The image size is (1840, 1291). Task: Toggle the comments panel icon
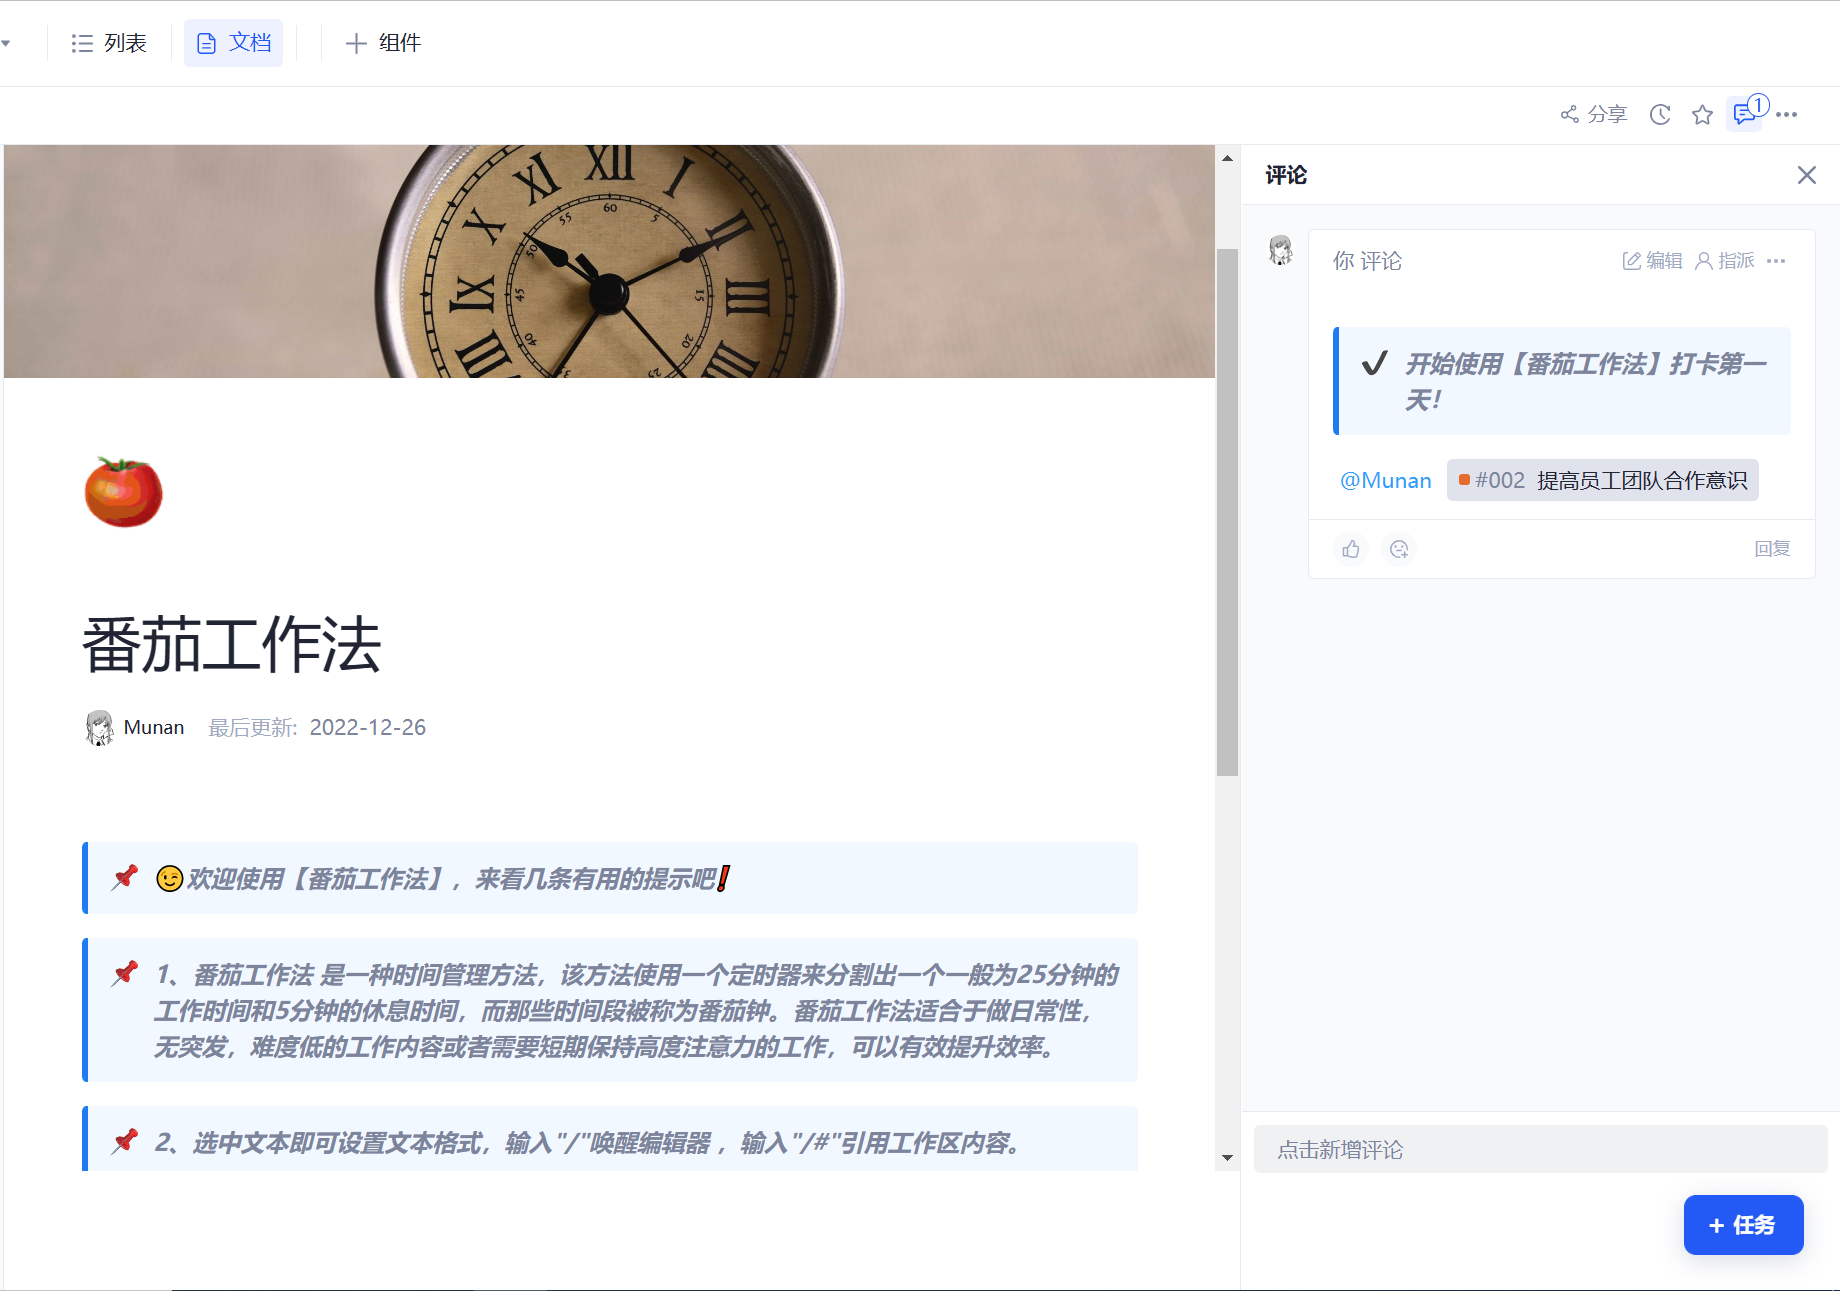coord(1745,114)
